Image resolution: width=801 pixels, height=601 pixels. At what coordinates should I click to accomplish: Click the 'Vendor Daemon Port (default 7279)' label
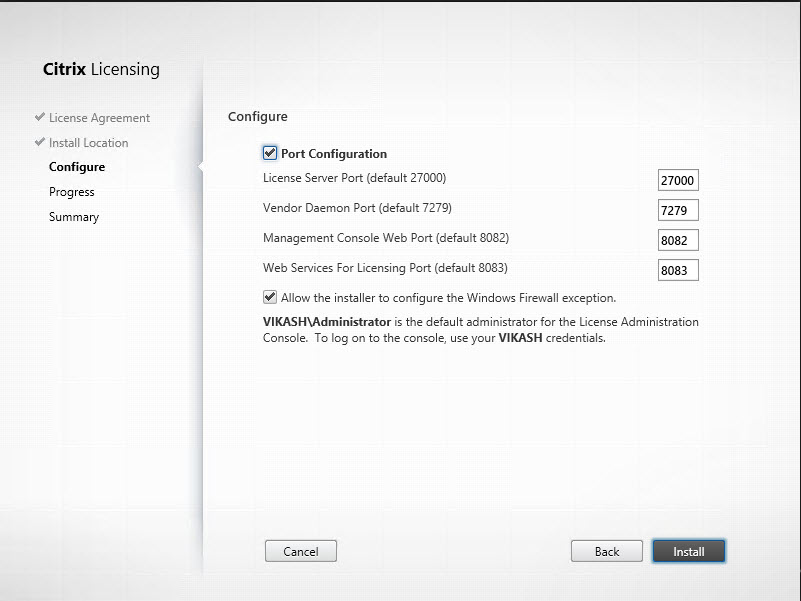[357, 208]
